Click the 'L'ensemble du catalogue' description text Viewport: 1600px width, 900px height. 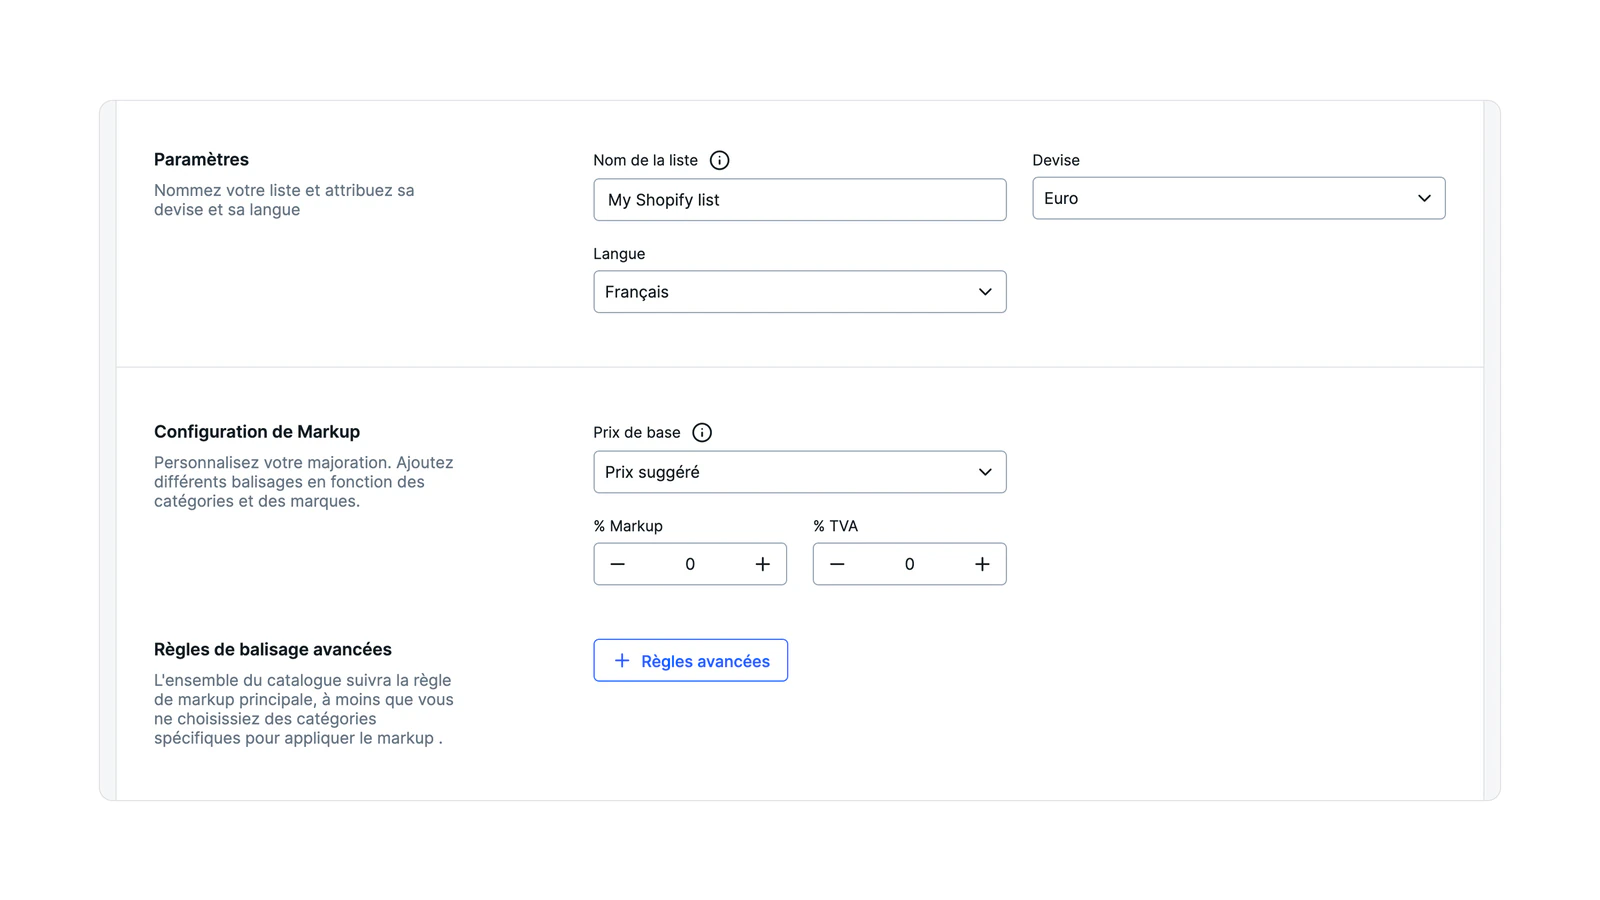click(x=304, y=709)
